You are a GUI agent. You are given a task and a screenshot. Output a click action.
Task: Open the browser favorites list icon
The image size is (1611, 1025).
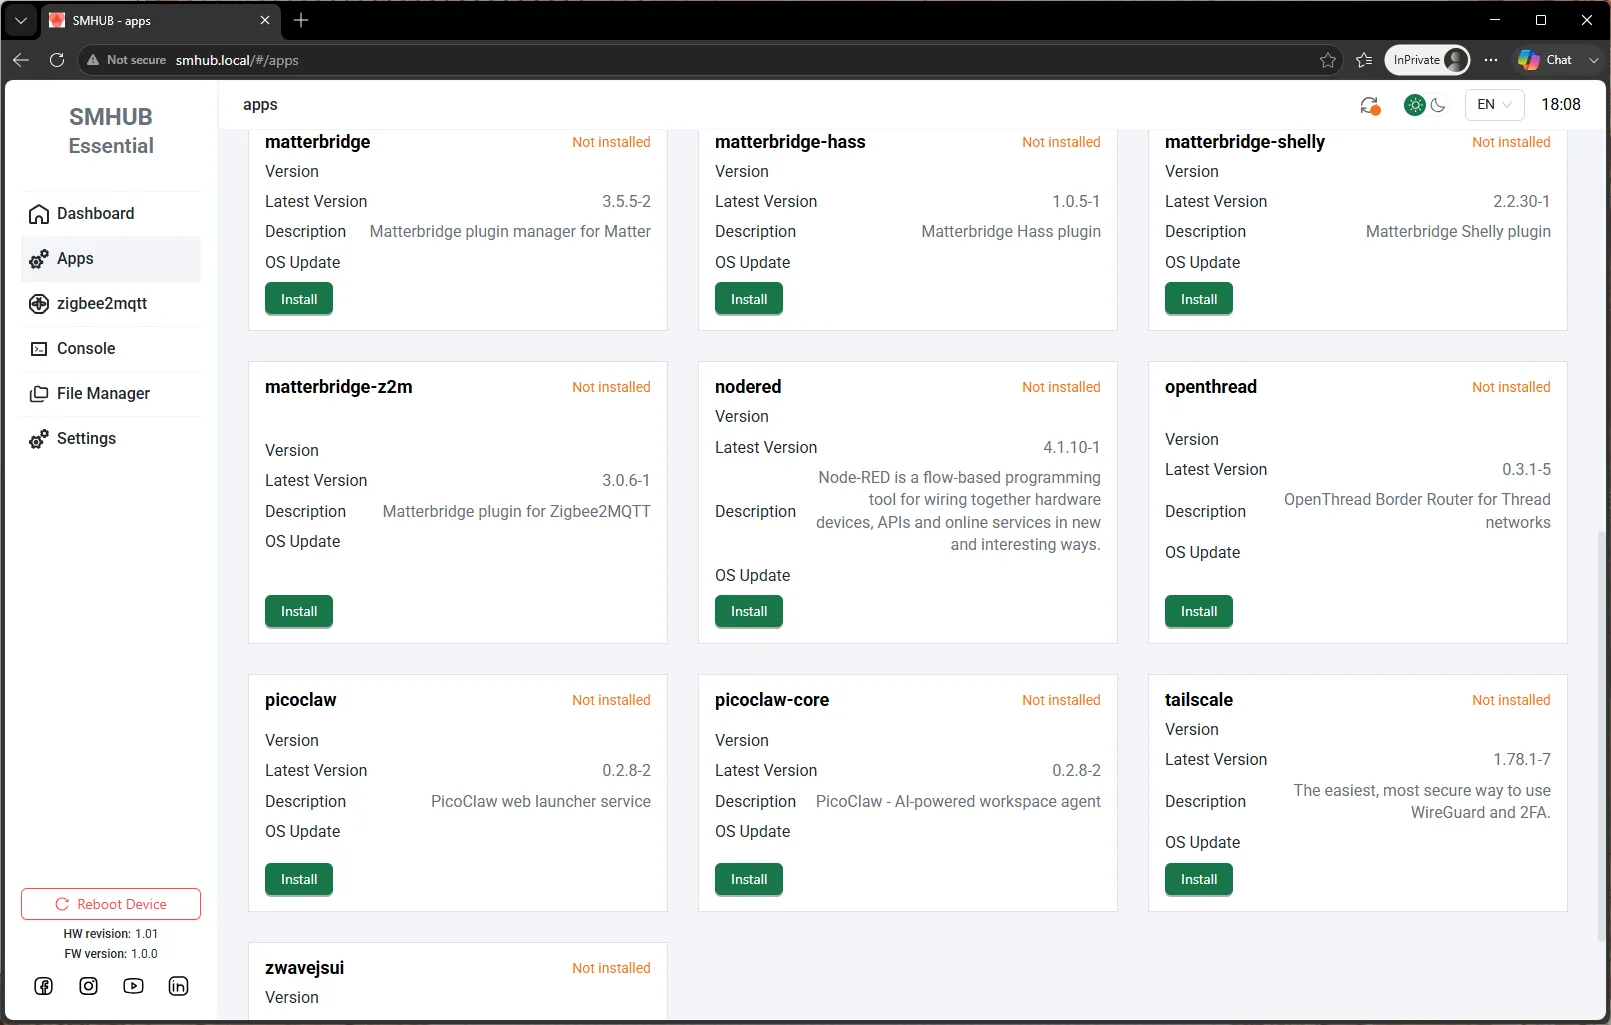pos(1364,60)
